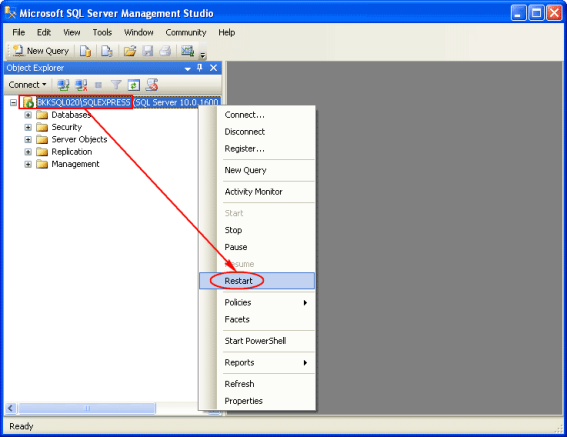This screenshot has height=437, width=567.
Task: Choose Disconnect in the context menu
Action: (257, 132)
